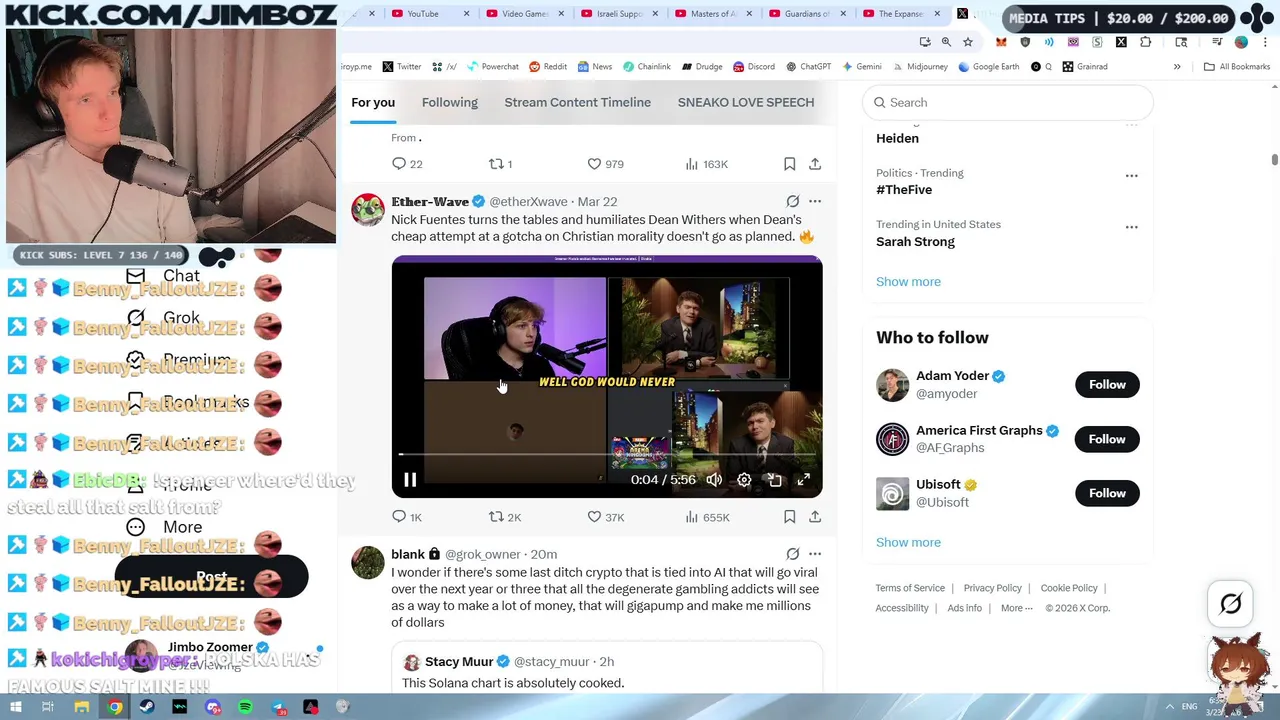The height and width of the screenshot is (720, 1280).
Task: Share the top post with 163K views
Action: 815,164
